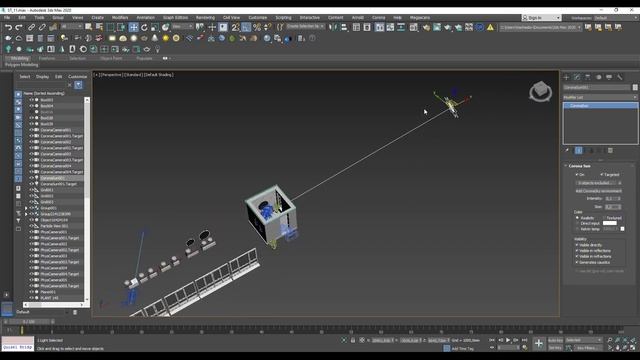Click the Direct input color swatch
Screen dimensions: 640x360
[609, 223]
